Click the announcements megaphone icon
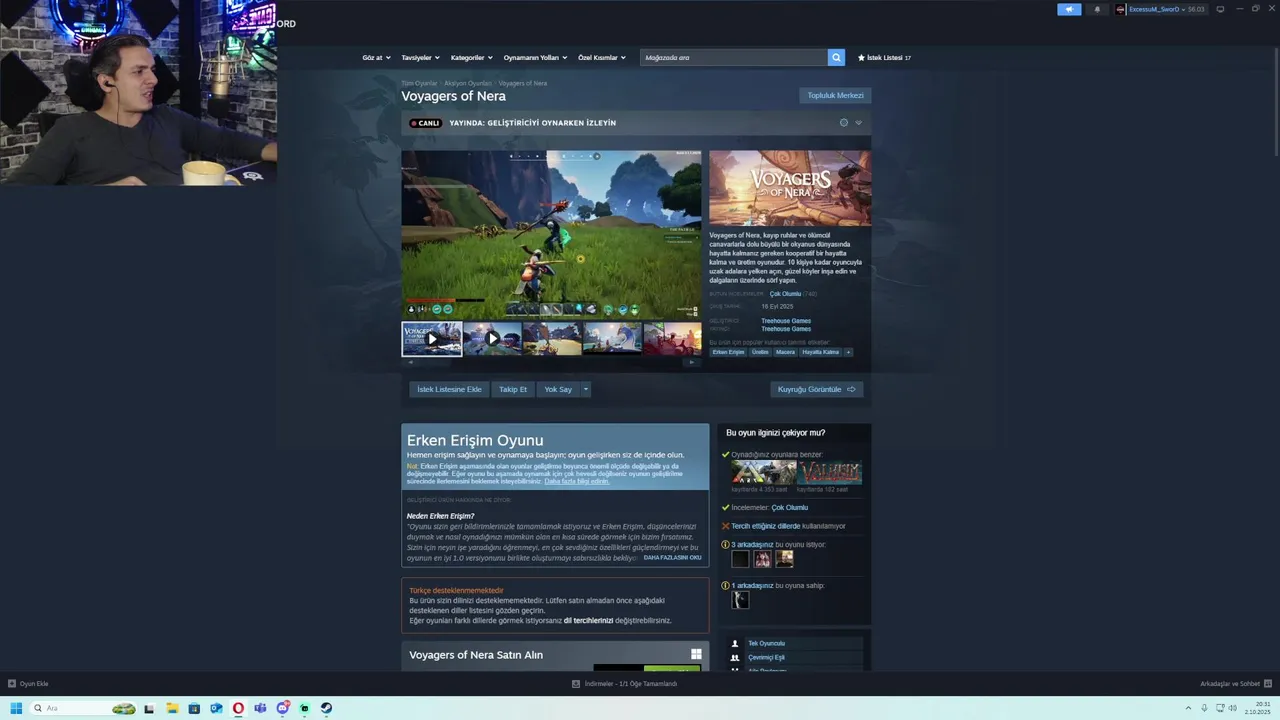Screen dimensions: 1280x720 tap(1069, 9)
